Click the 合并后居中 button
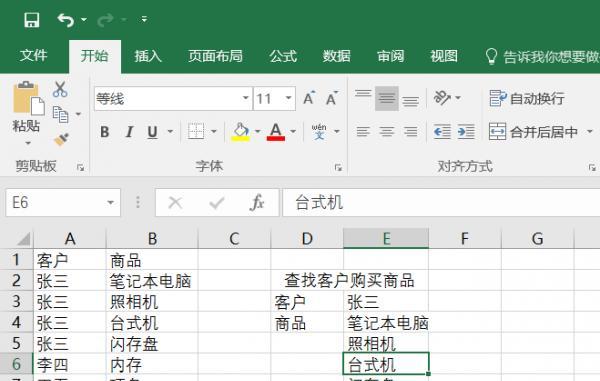The height and width of the screenshot is (381, 600). pyautogui.click(x=533, y=132)
